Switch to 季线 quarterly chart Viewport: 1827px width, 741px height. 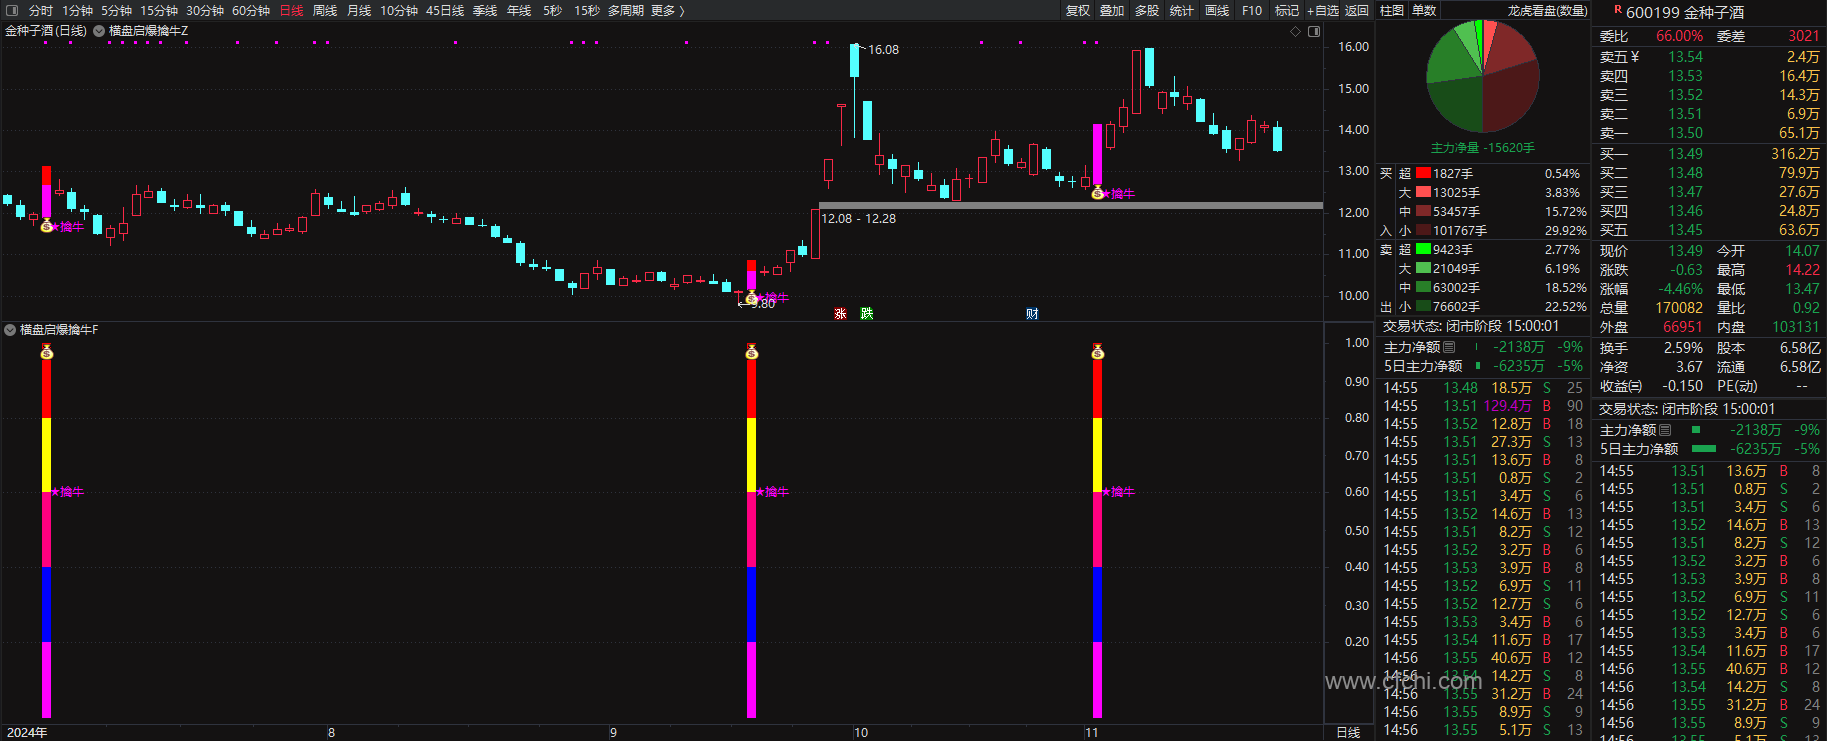485,10
